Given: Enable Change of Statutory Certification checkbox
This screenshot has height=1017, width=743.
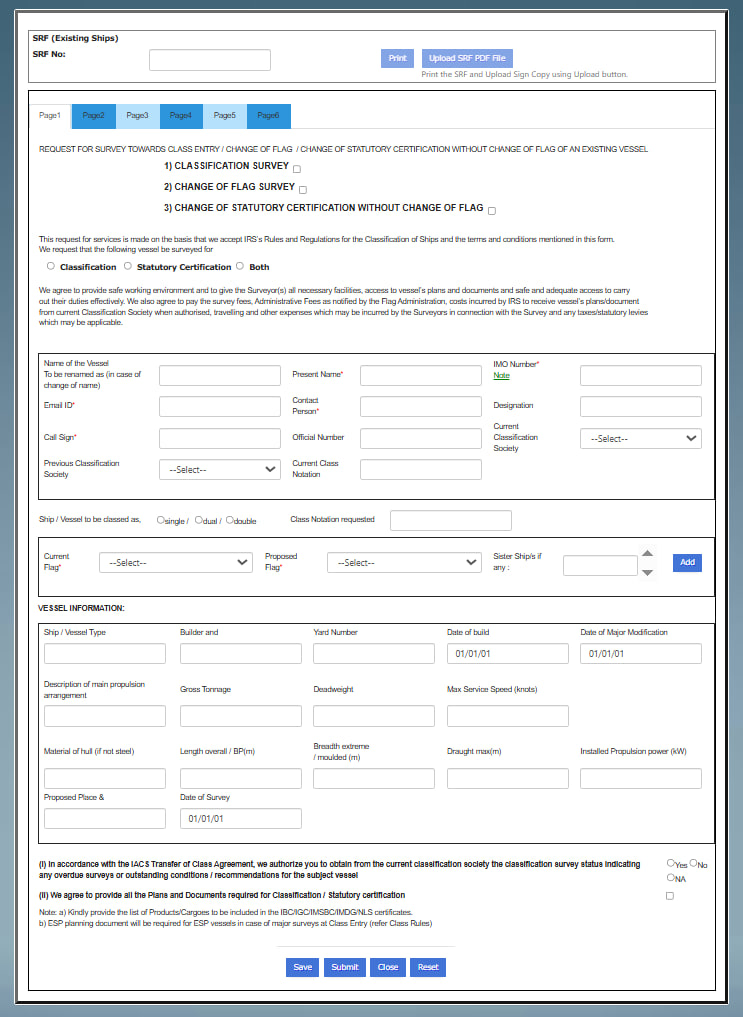Looking at the screenshot, I should (x=492, y=211).
